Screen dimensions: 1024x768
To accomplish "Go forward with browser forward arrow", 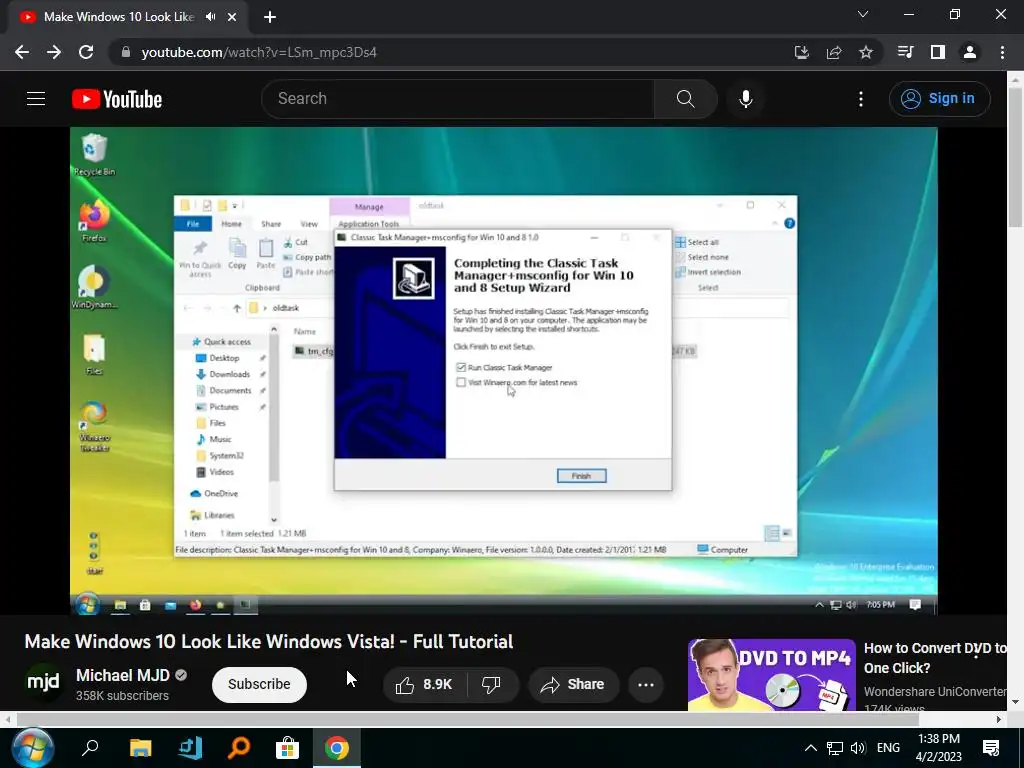I will [54, 52].
